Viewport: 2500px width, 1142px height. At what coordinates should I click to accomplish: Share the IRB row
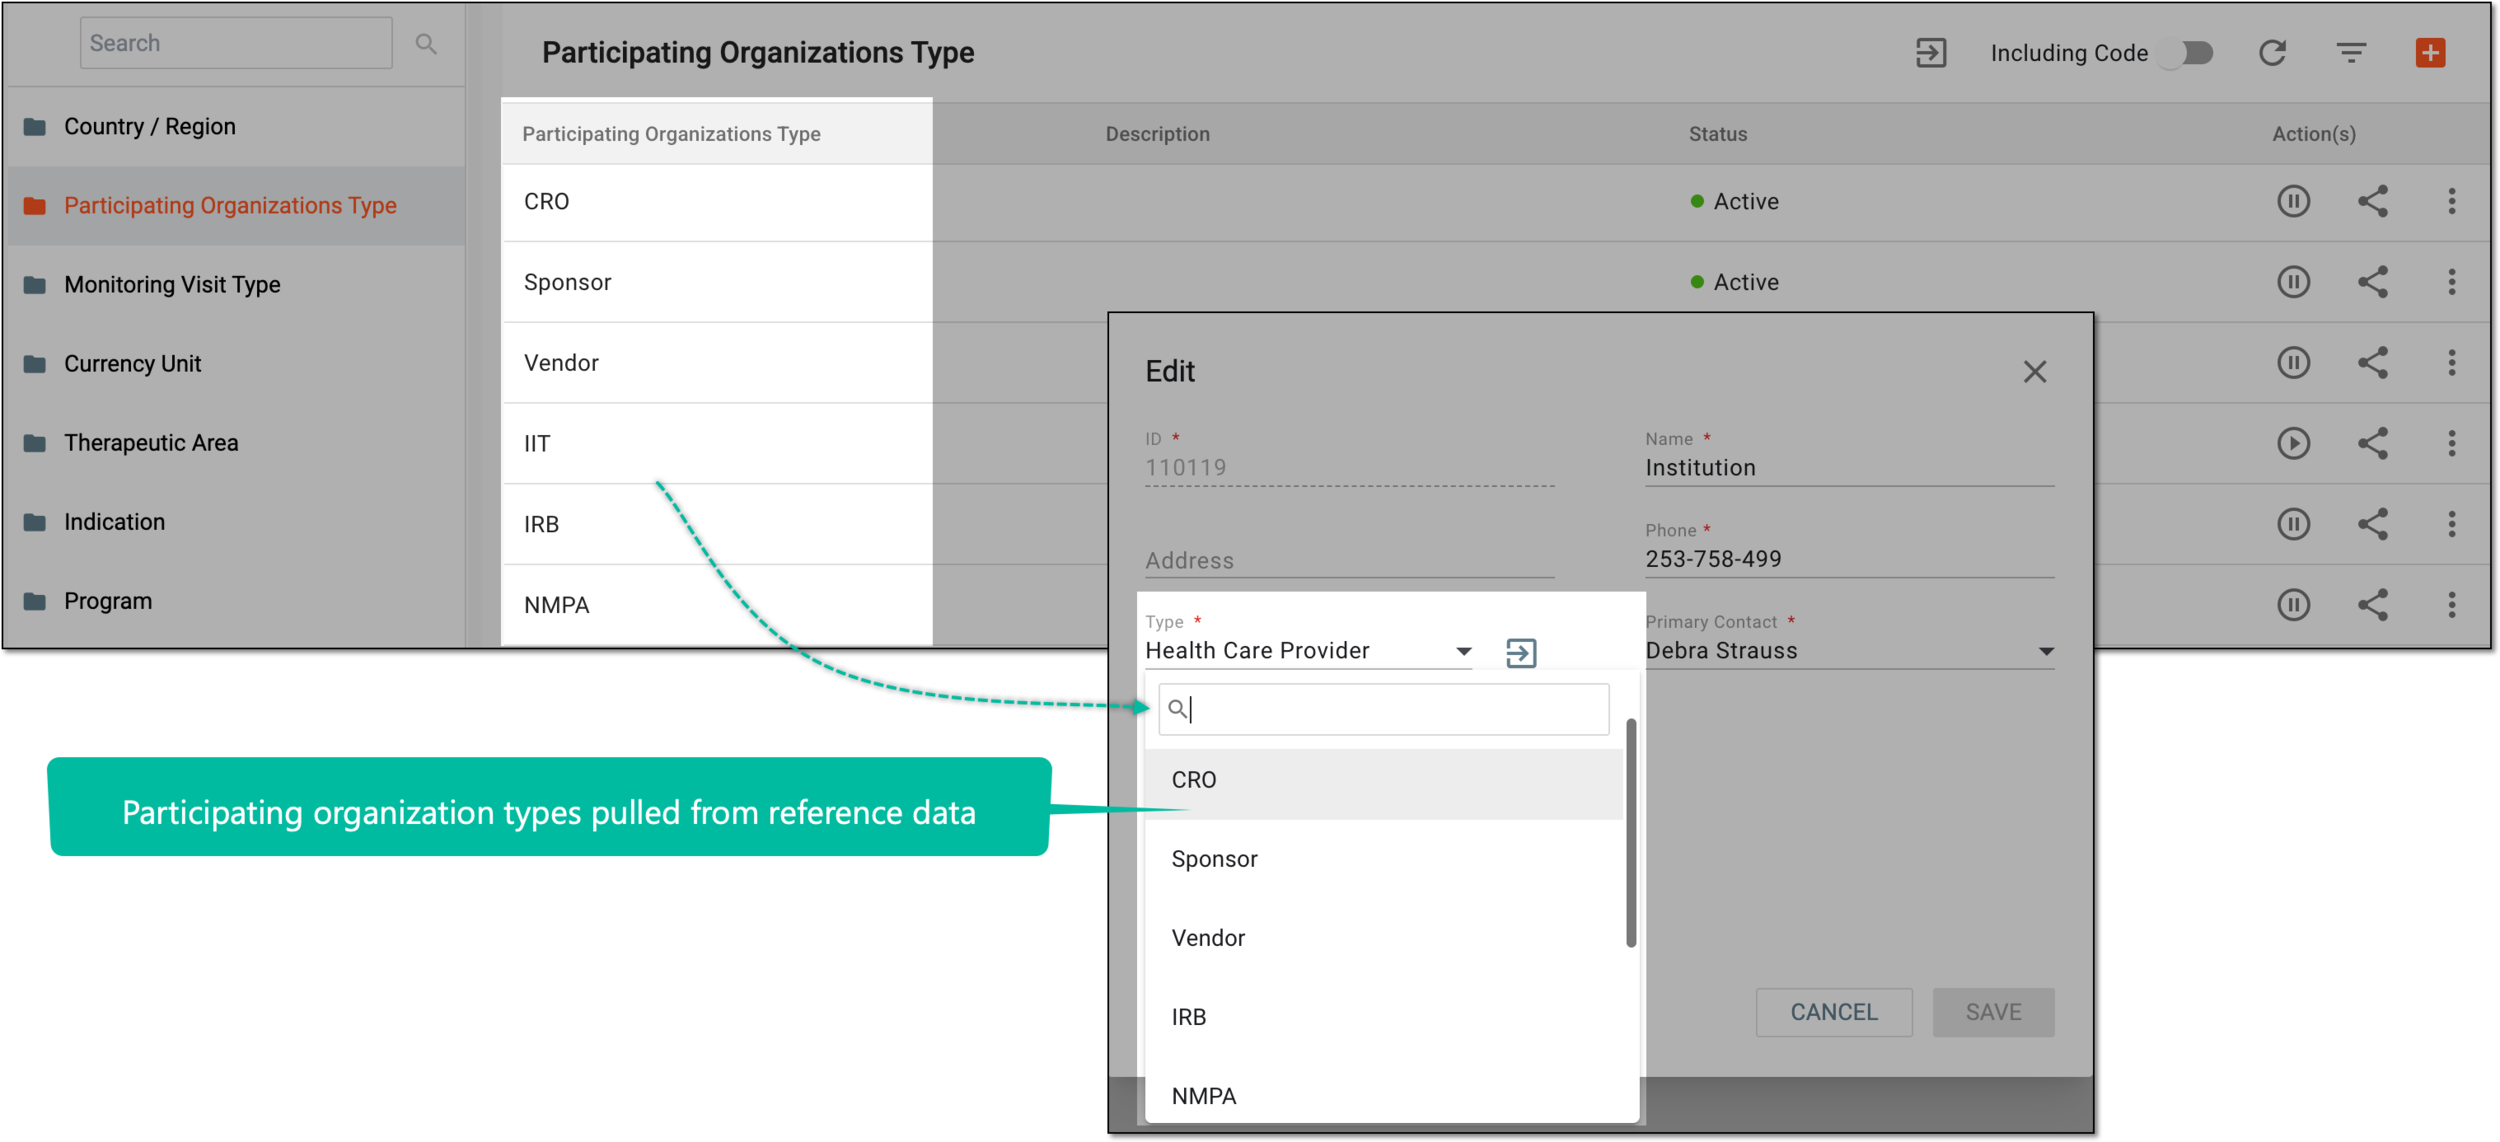[x=2373, y=525]
